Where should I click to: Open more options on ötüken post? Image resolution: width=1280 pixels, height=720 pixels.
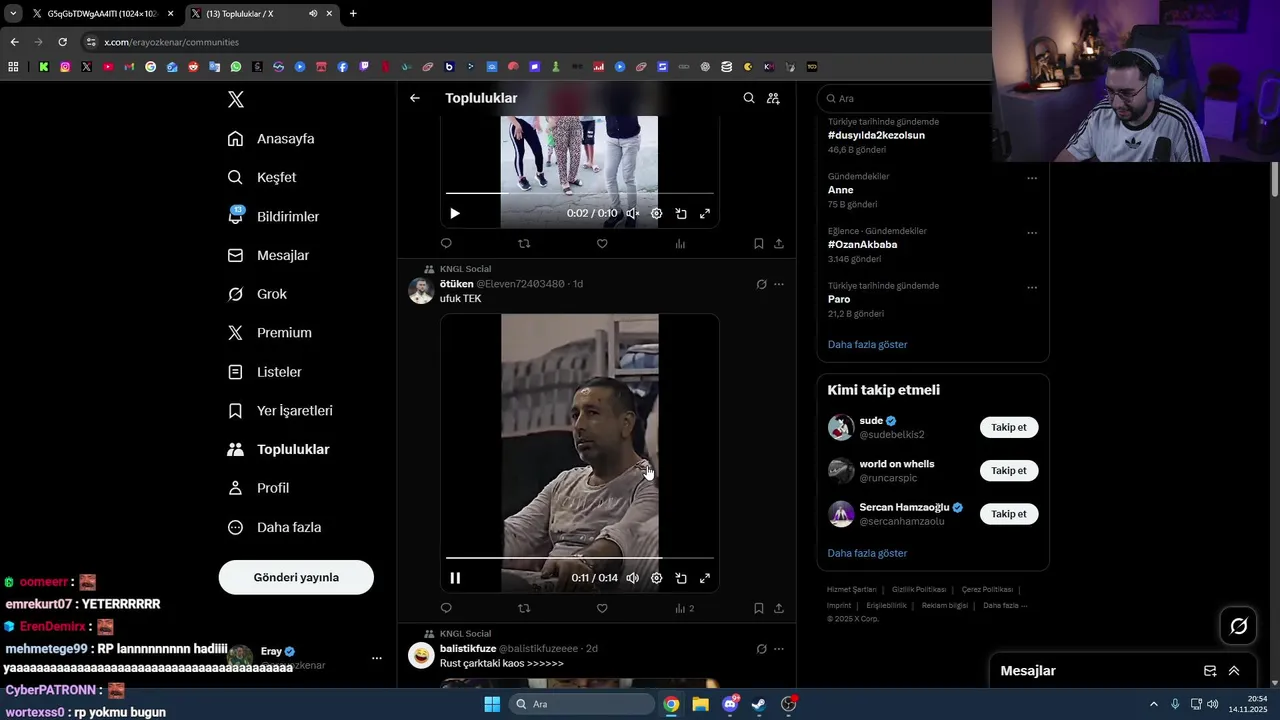click(x=779, y=284)
